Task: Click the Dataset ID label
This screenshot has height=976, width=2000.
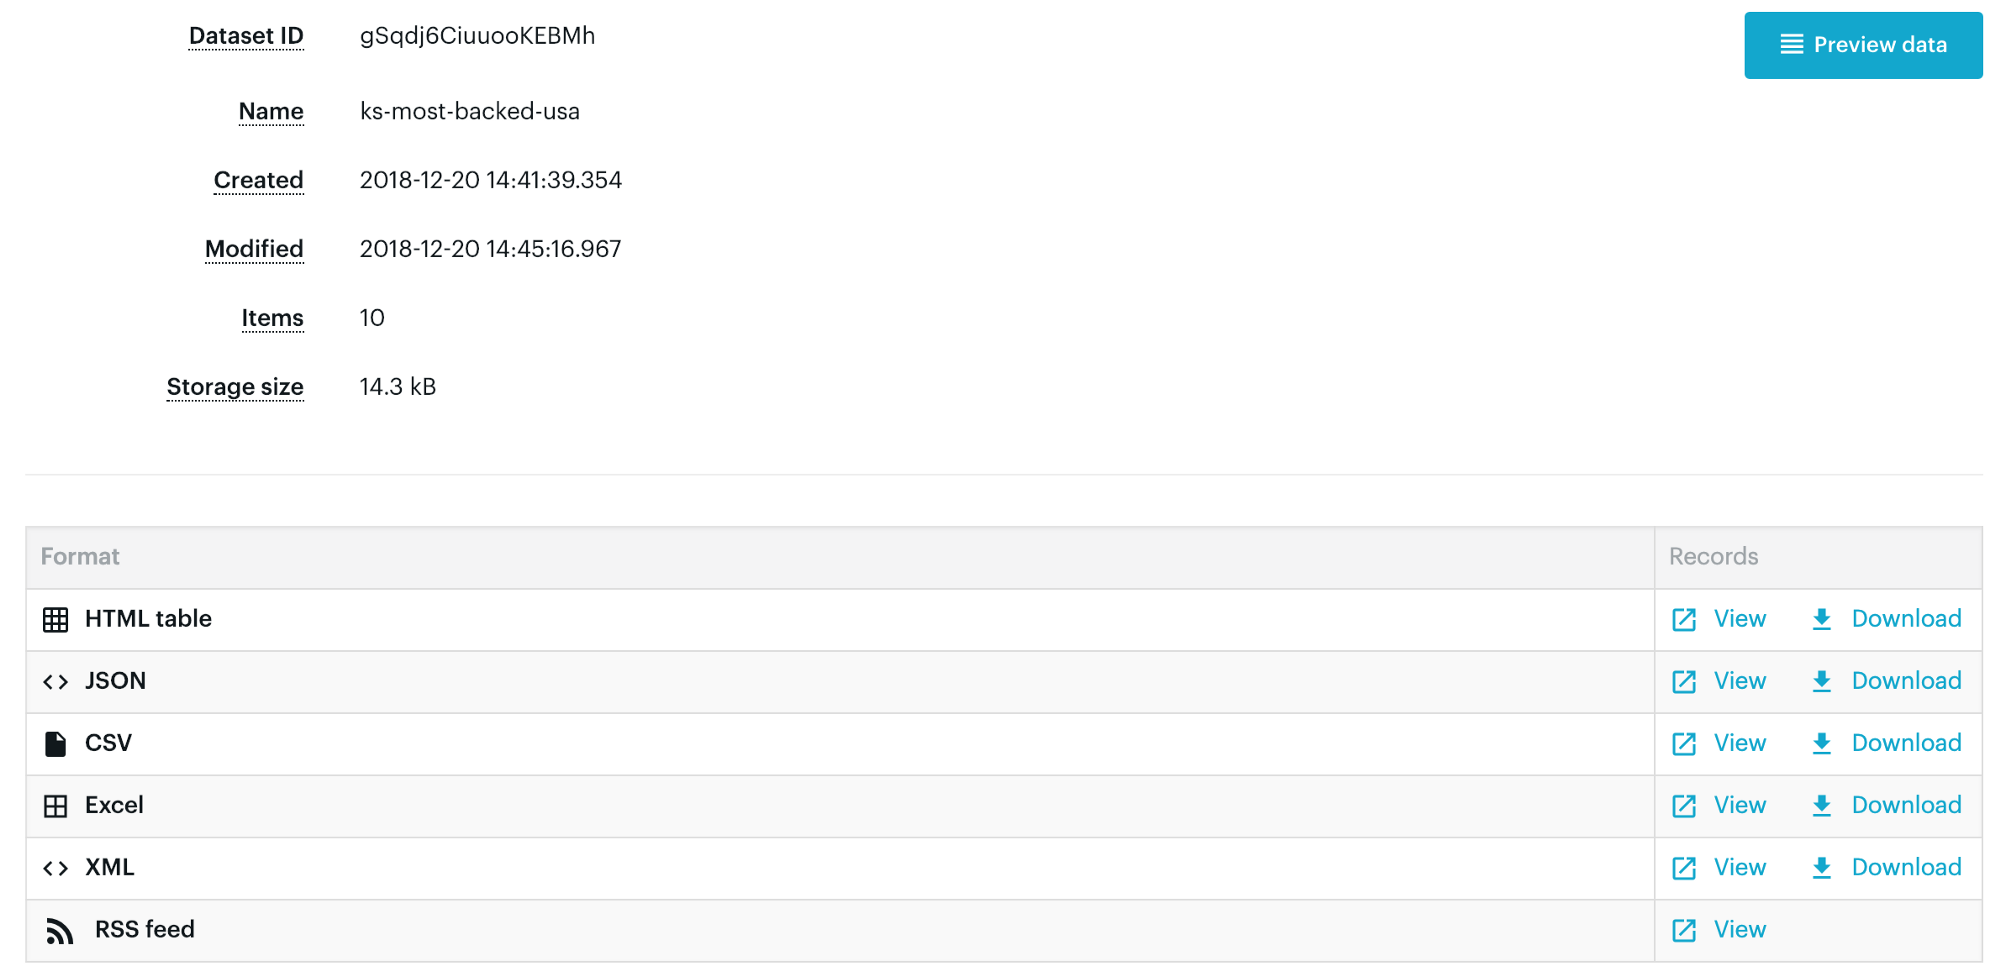Action: coord(246,36)
